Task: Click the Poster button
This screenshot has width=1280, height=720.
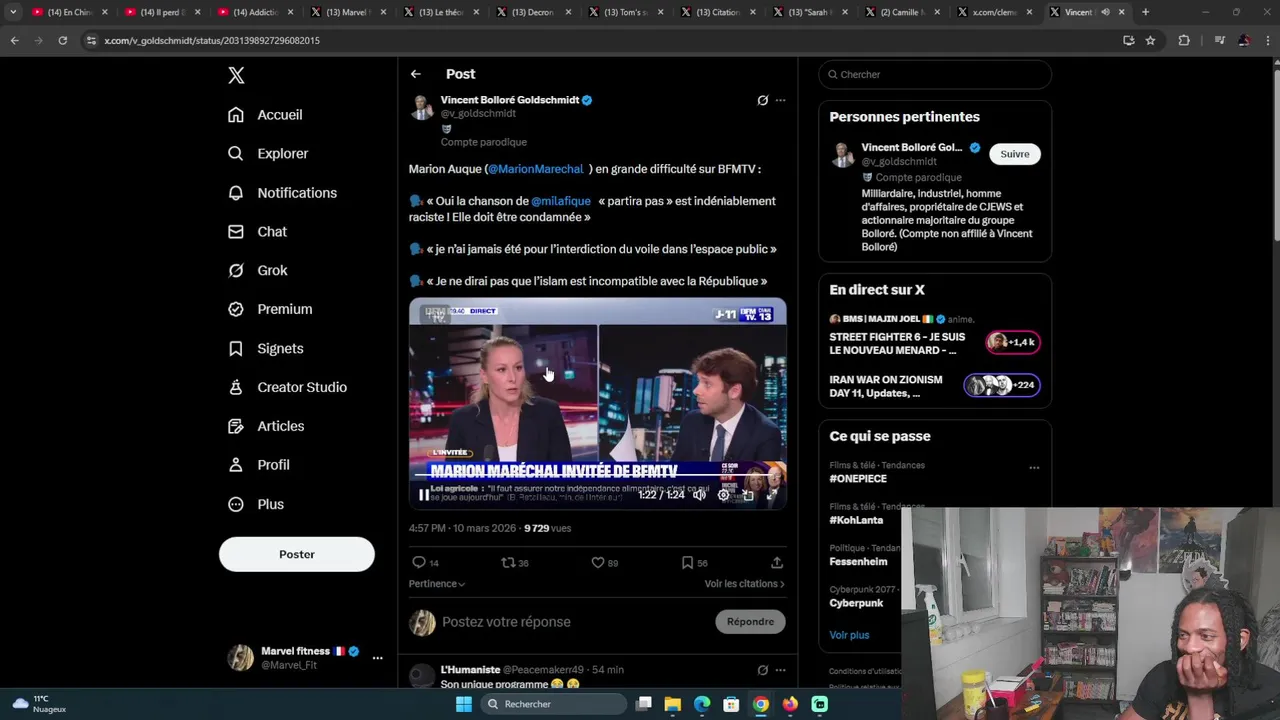Action: coord(297,554)
